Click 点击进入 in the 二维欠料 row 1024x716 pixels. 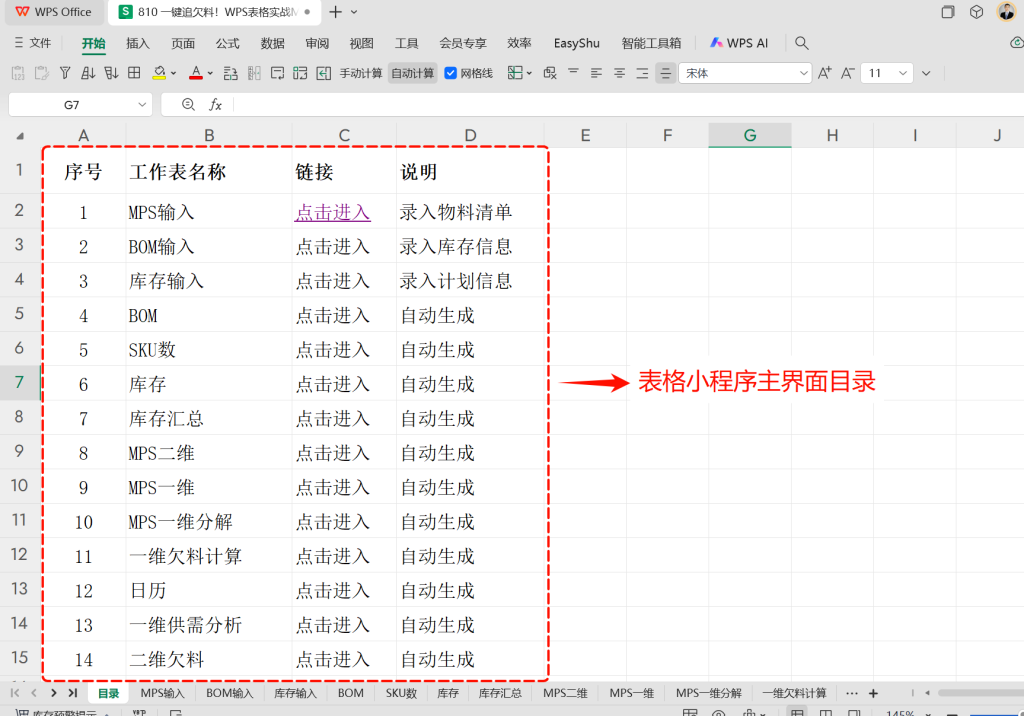(x=332, y=660)
